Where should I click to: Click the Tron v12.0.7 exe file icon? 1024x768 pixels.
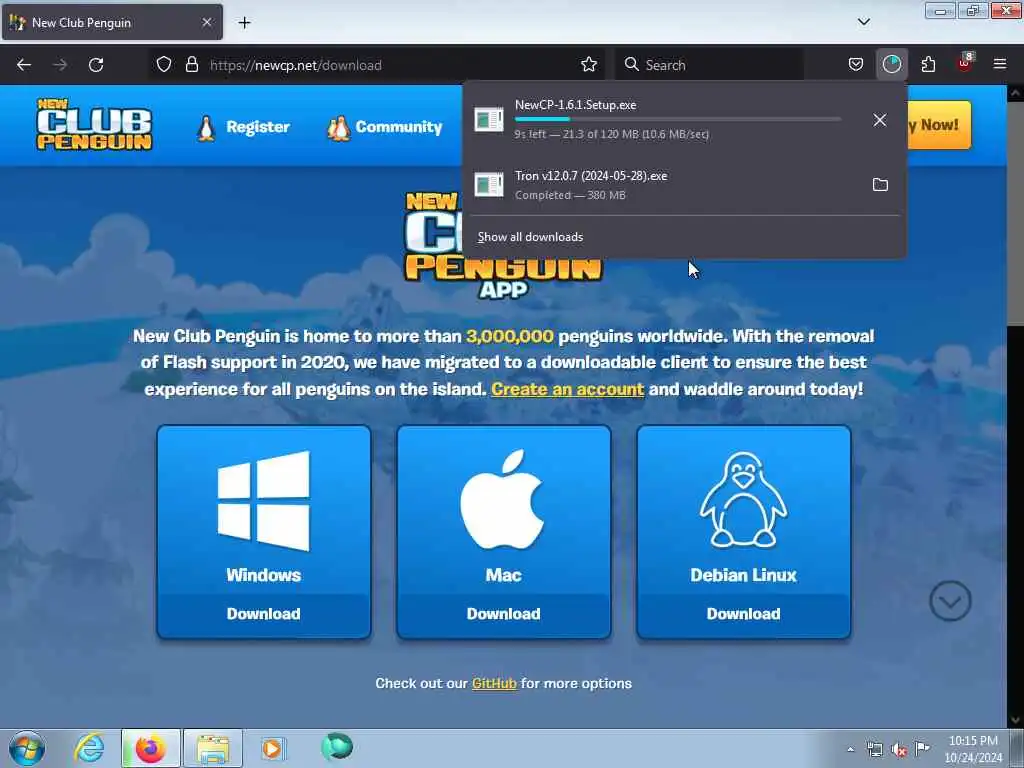(488, 184)
